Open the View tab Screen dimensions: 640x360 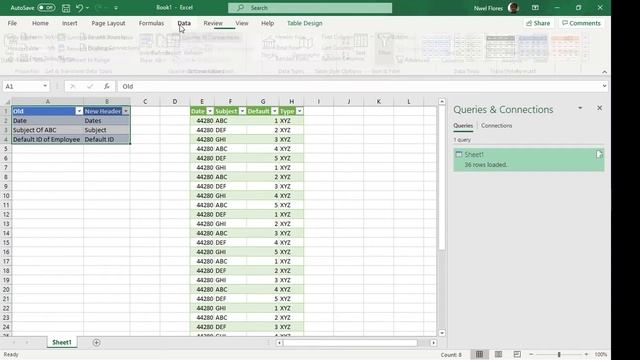tap(242, 23)
